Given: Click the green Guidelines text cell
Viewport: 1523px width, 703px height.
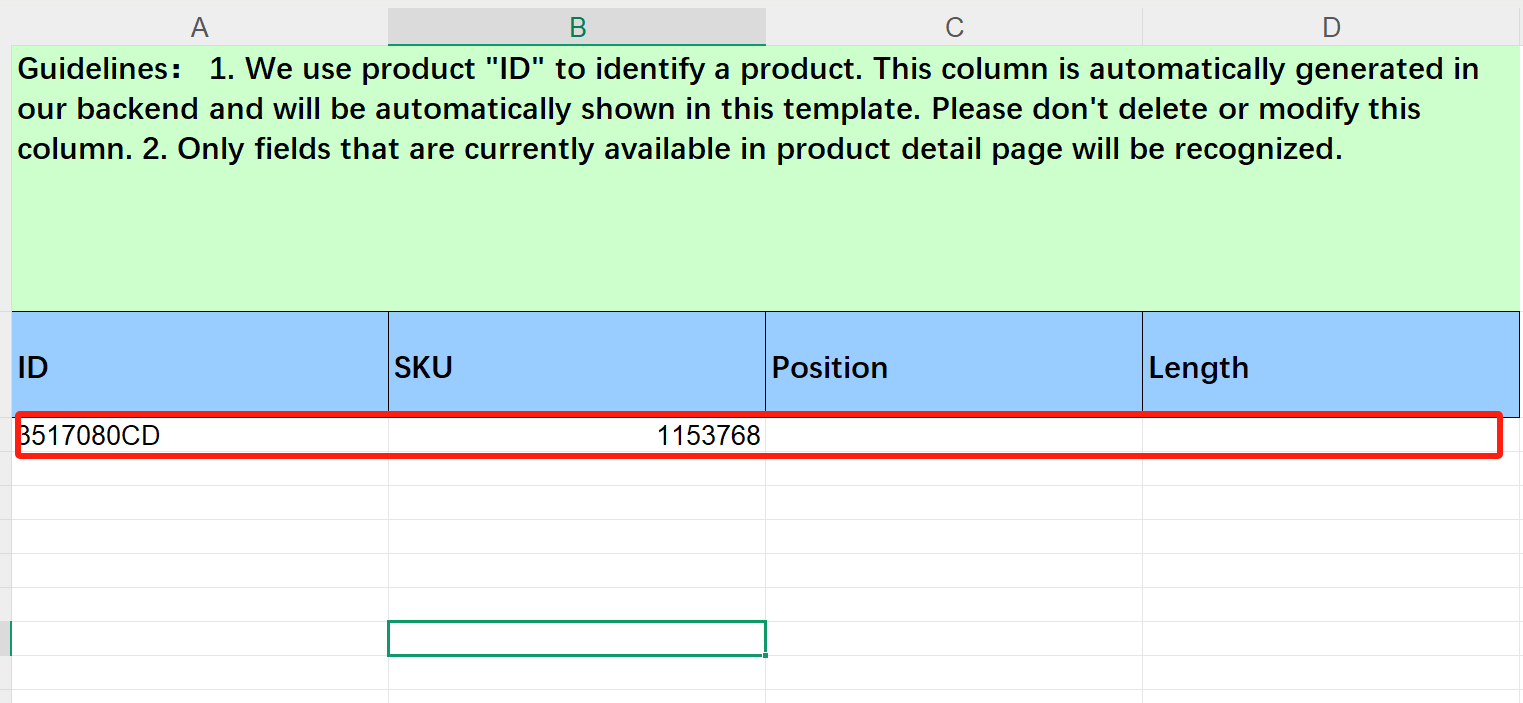Looking at the screenshot, I should click(765, 178).
